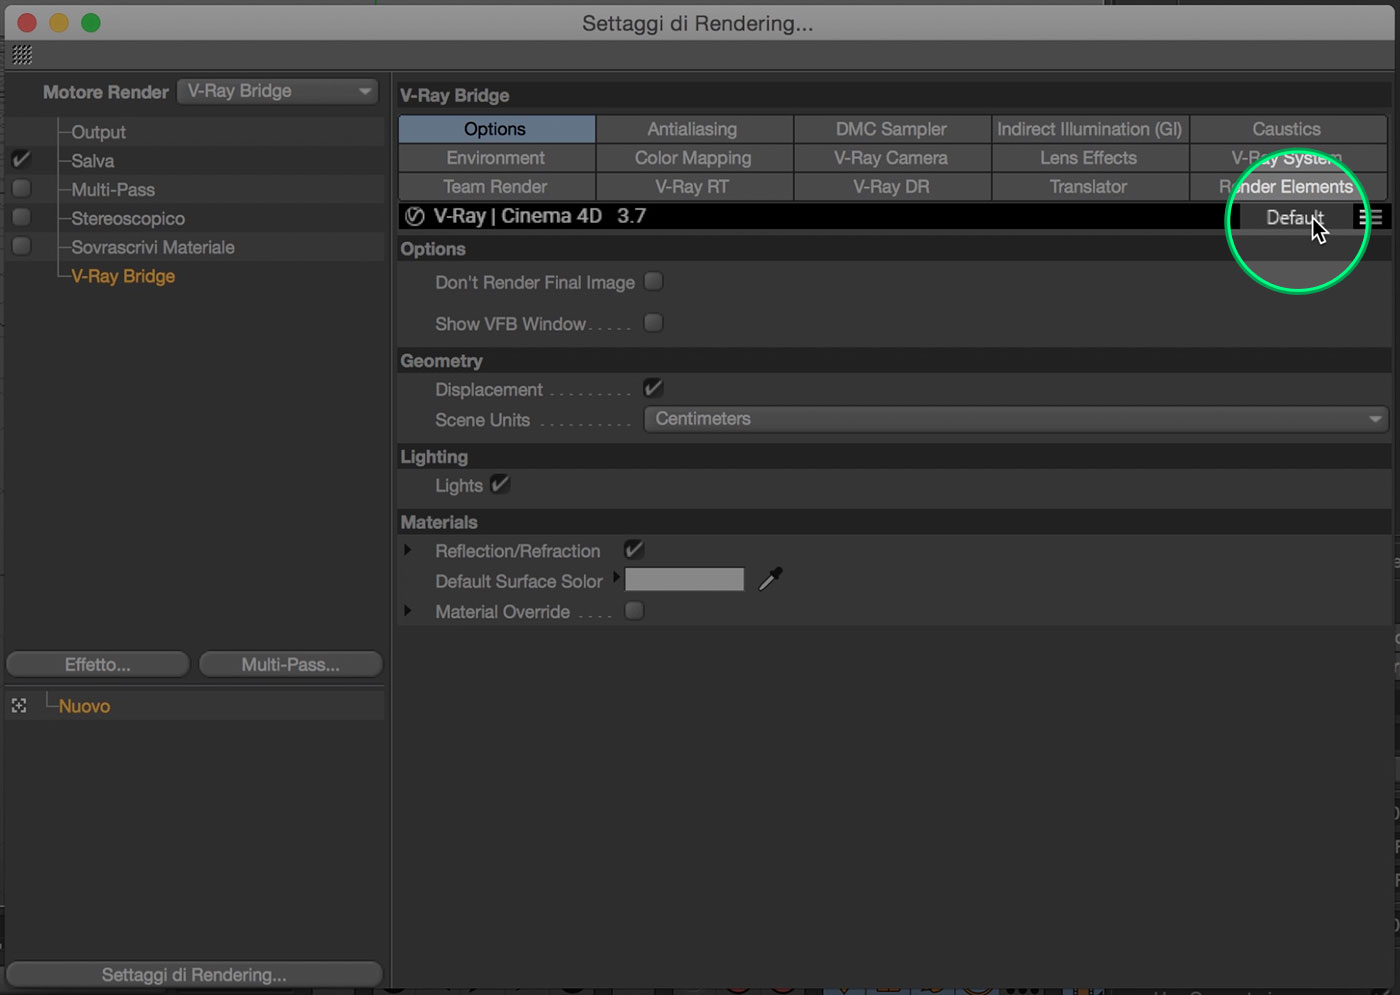Check Don't Render Final Image

pyautogui.click(x=654, y=282)
